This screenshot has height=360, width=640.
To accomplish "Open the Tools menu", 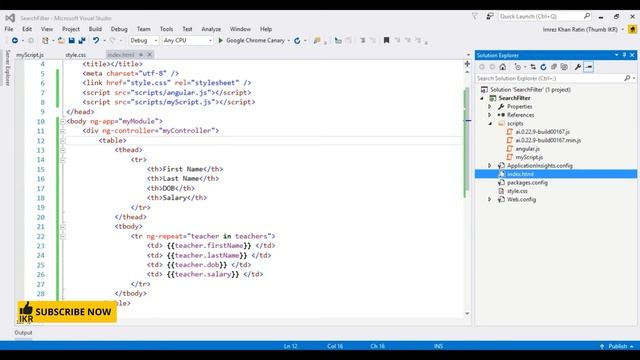I will (x=166, y=29).
